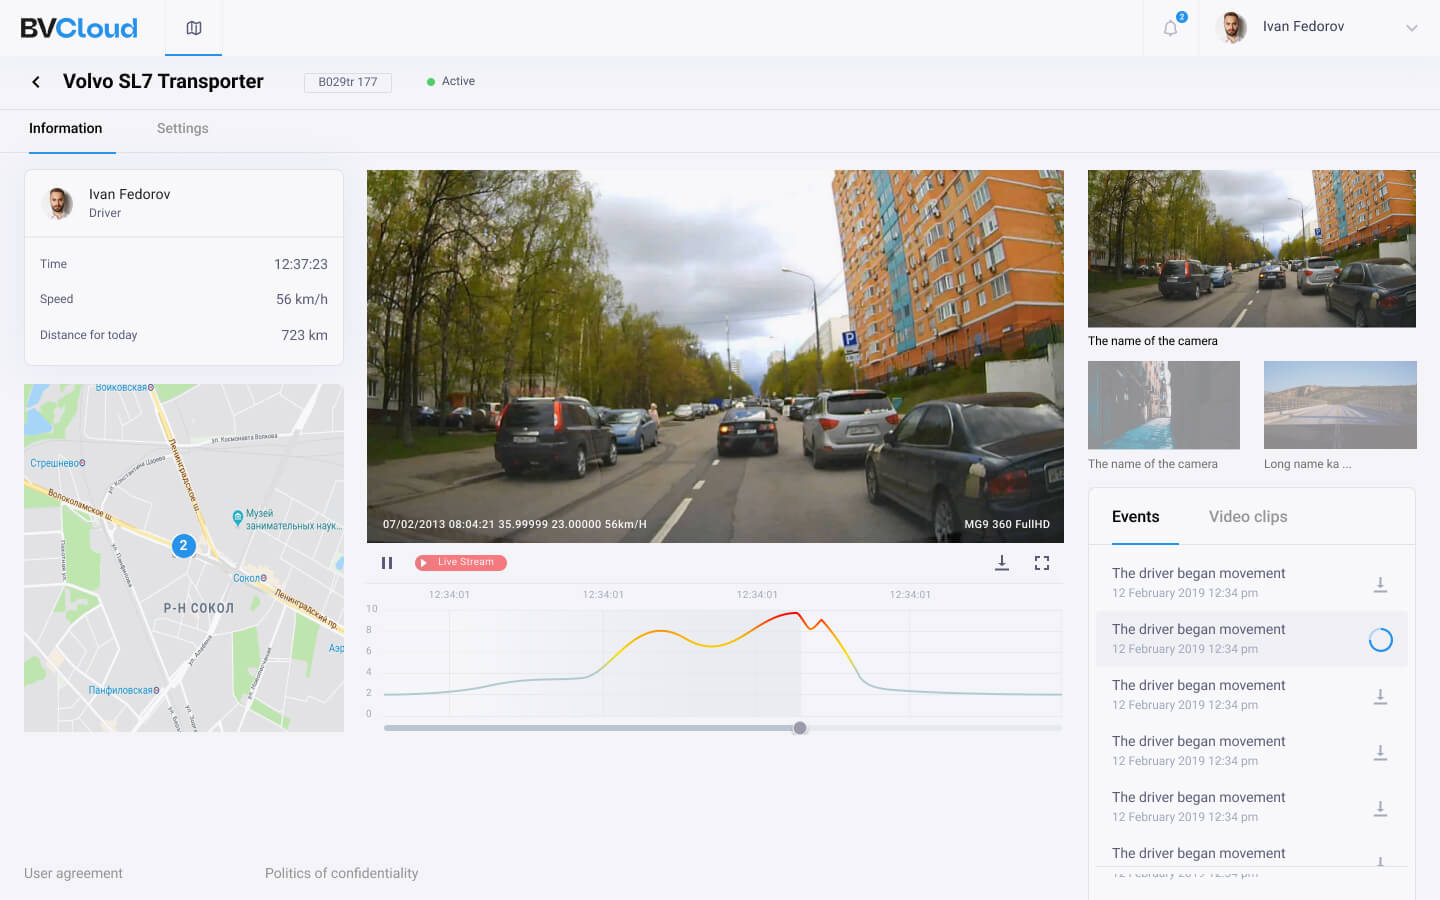Screen dimensions: 1440x900
Task: Open Ivan Fedorov profile avatar in header
Action: (1232, 27)
